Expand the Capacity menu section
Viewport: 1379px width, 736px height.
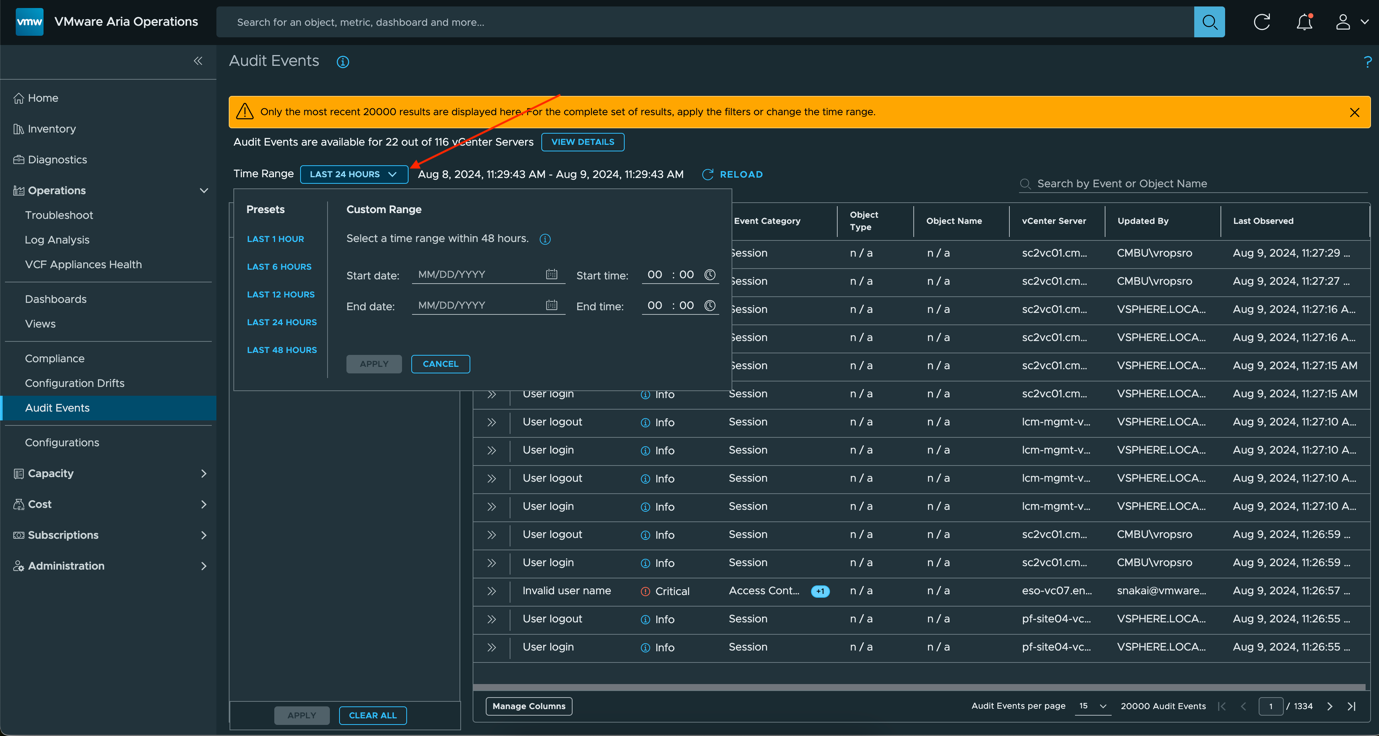(204, 473)
